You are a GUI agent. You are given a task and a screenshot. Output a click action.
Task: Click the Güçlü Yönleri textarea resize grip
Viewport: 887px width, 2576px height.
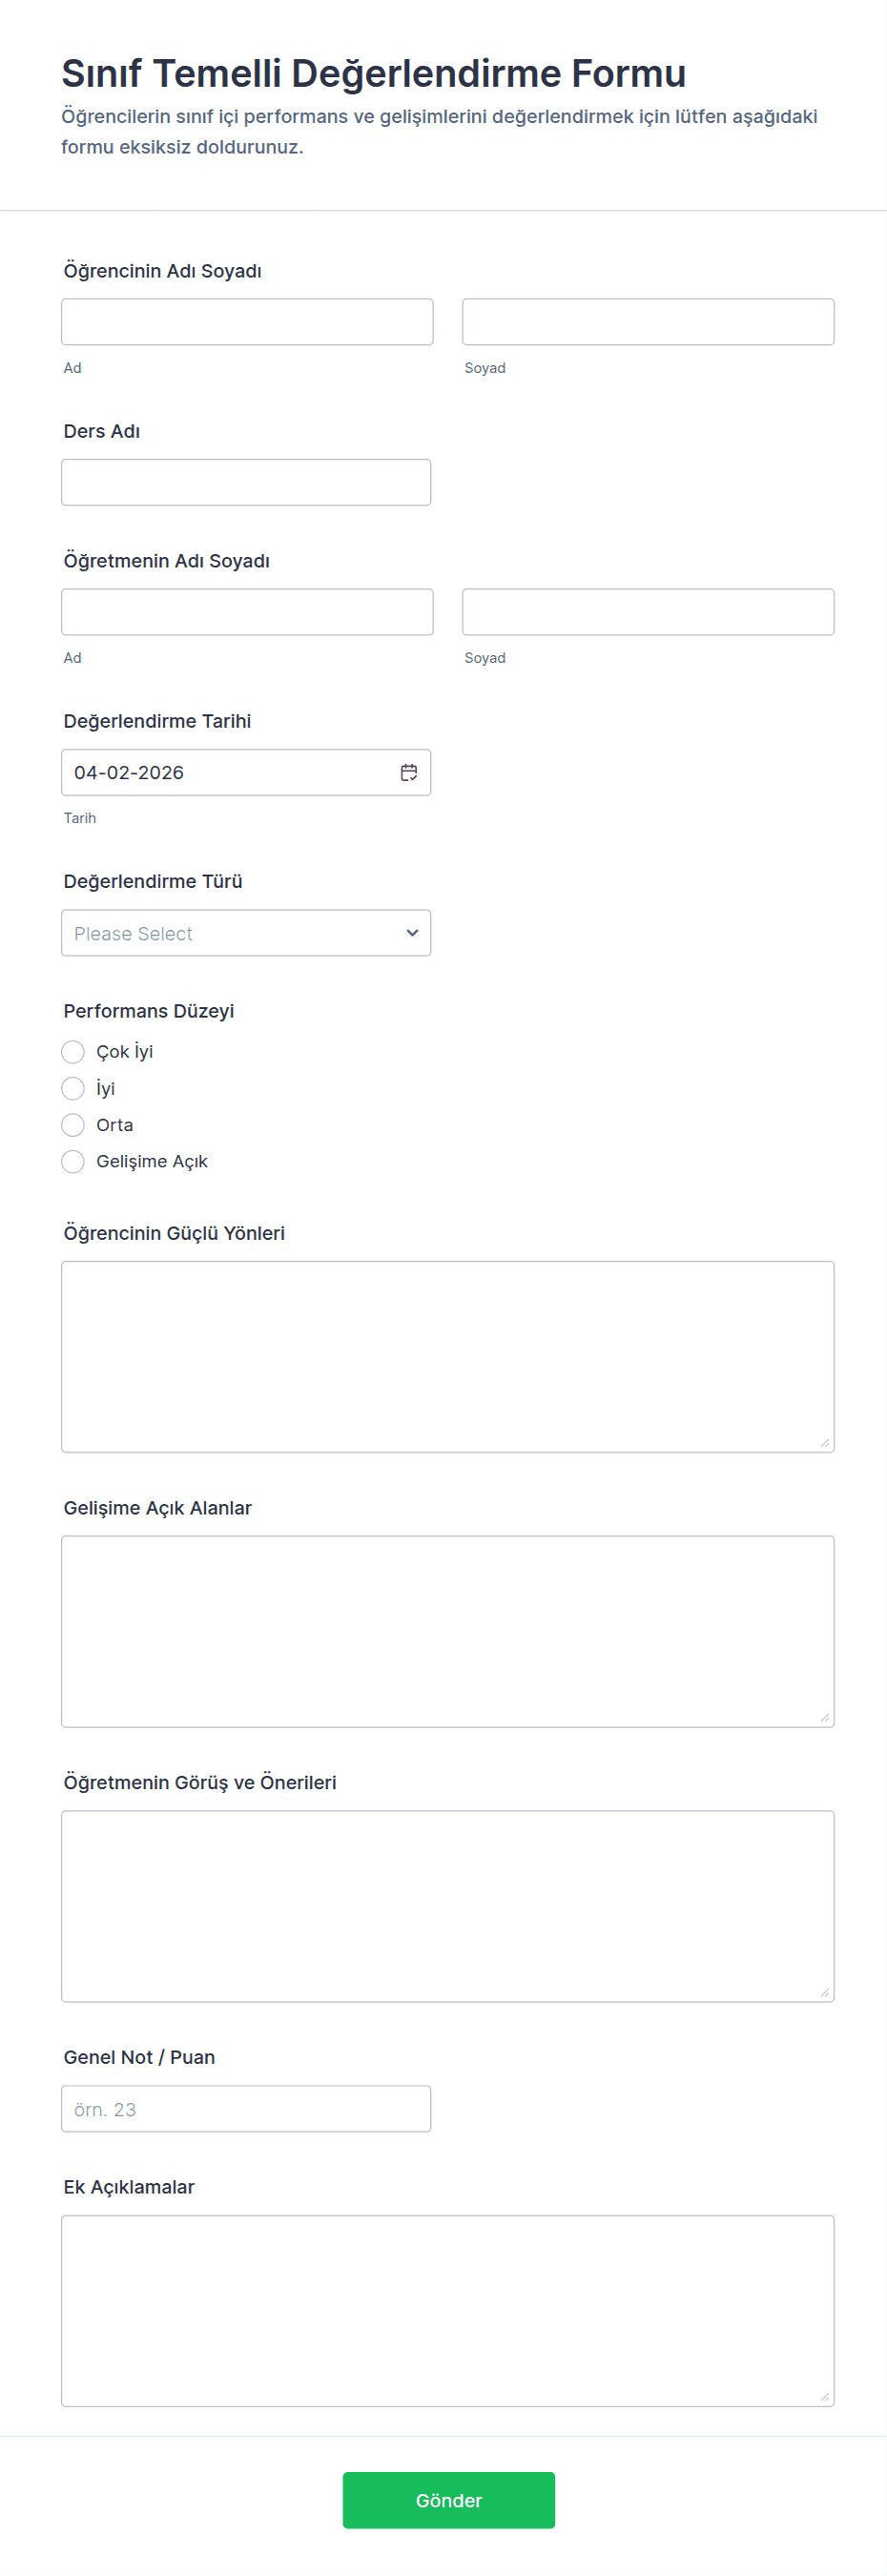coord(824,1442)
